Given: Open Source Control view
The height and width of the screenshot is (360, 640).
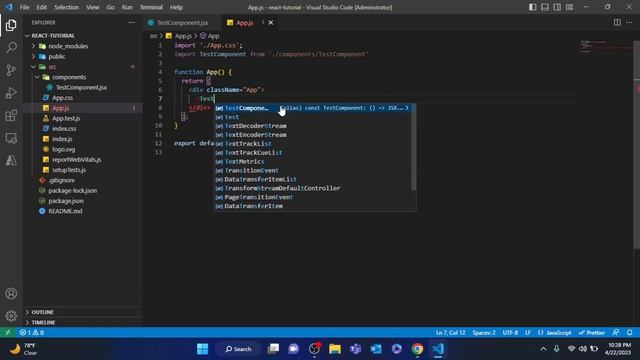Looking at the screenshot, I should 11,70.
